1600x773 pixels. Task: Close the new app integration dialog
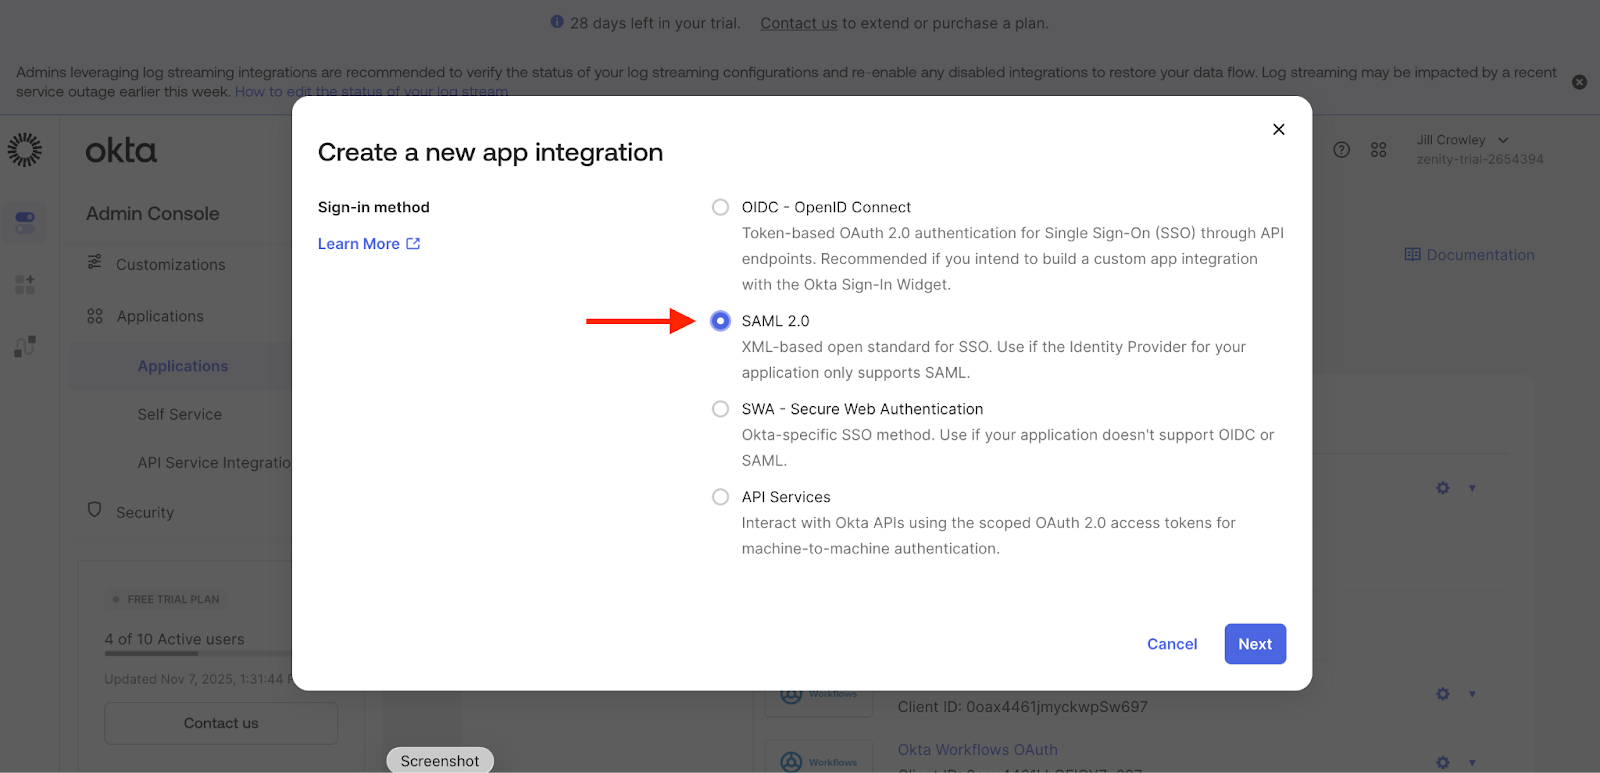[x=1278, y=130]
